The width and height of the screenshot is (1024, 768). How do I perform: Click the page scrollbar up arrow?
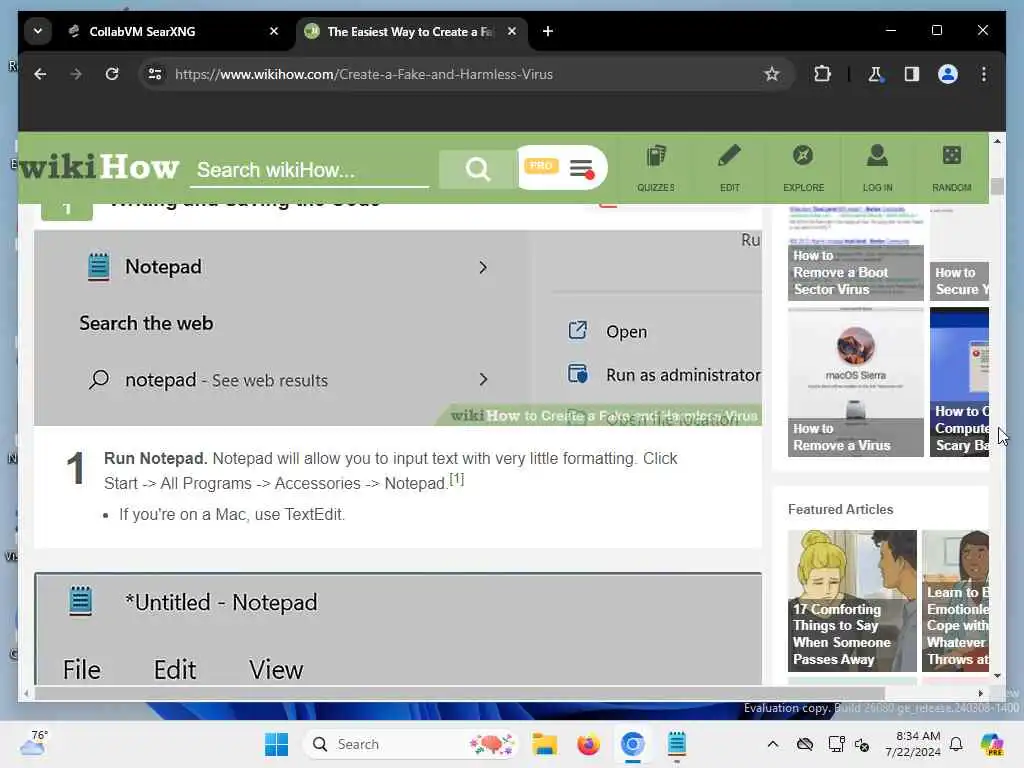(997, 140)
